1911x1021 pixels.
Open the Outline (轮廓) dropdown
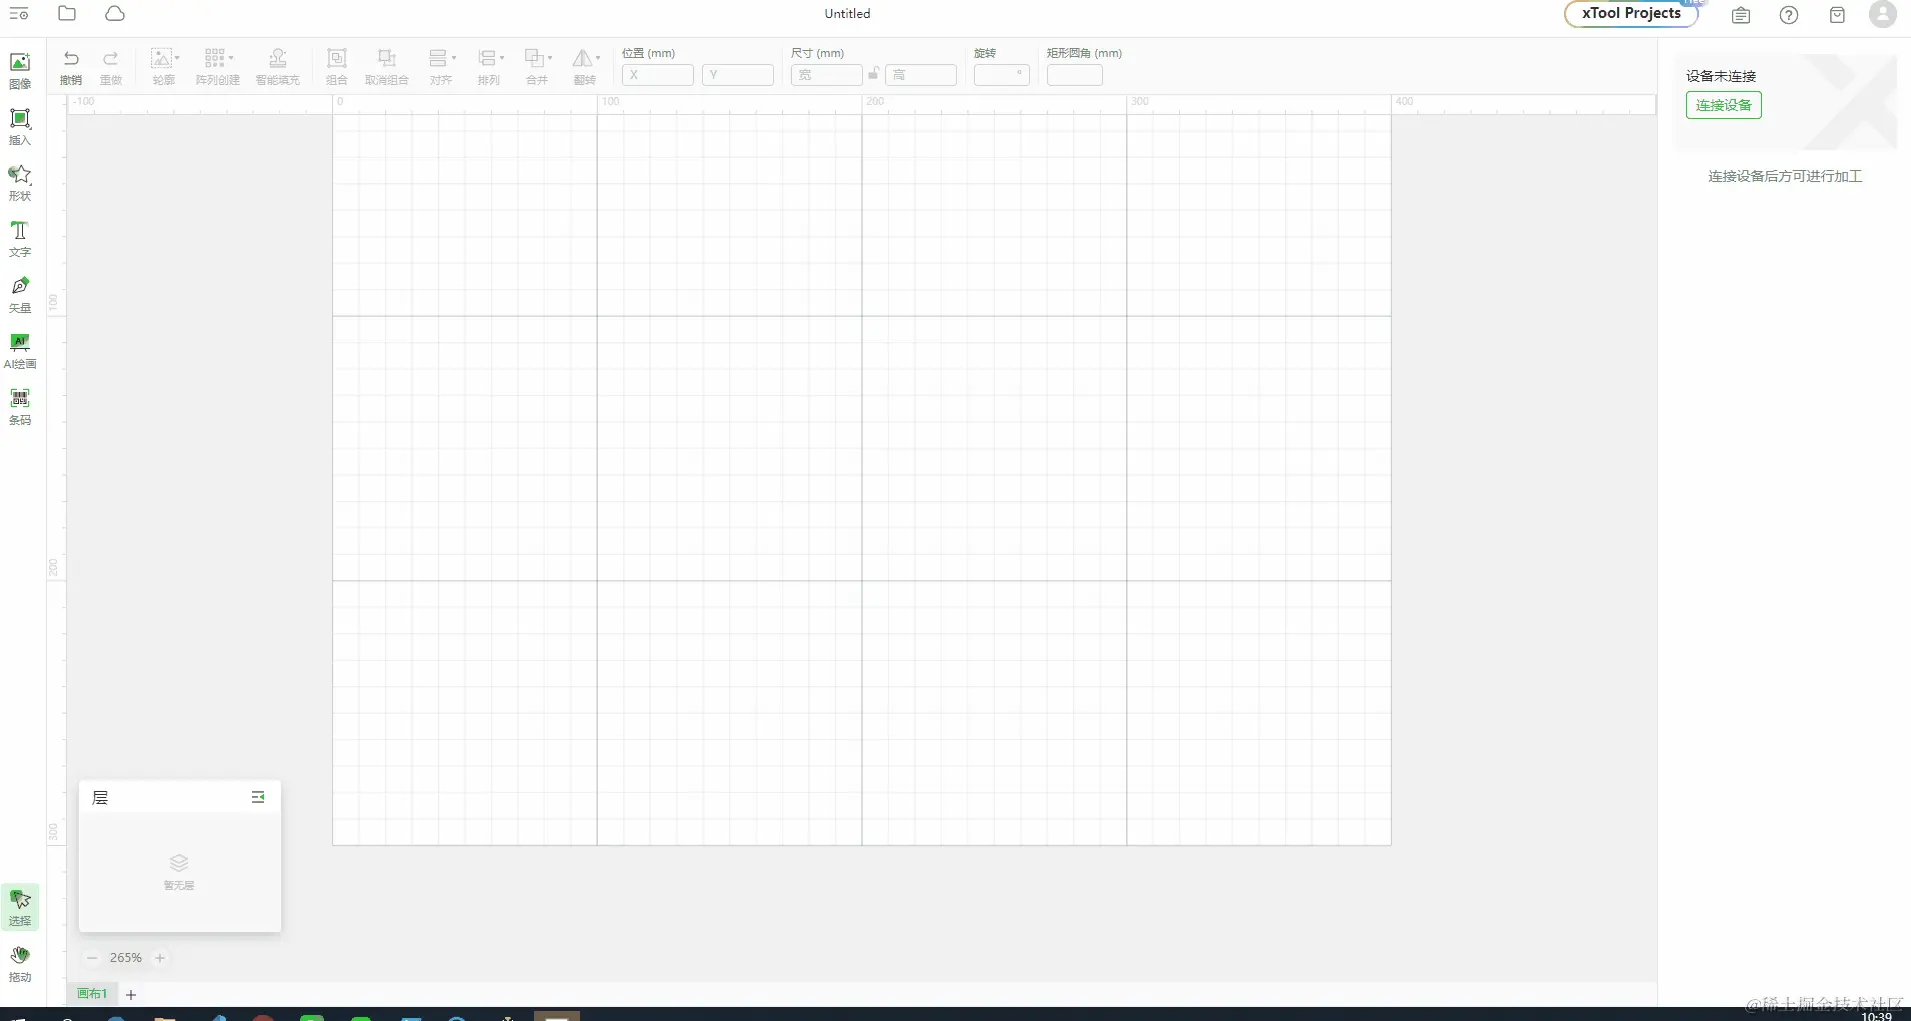(x=164, y=66)
